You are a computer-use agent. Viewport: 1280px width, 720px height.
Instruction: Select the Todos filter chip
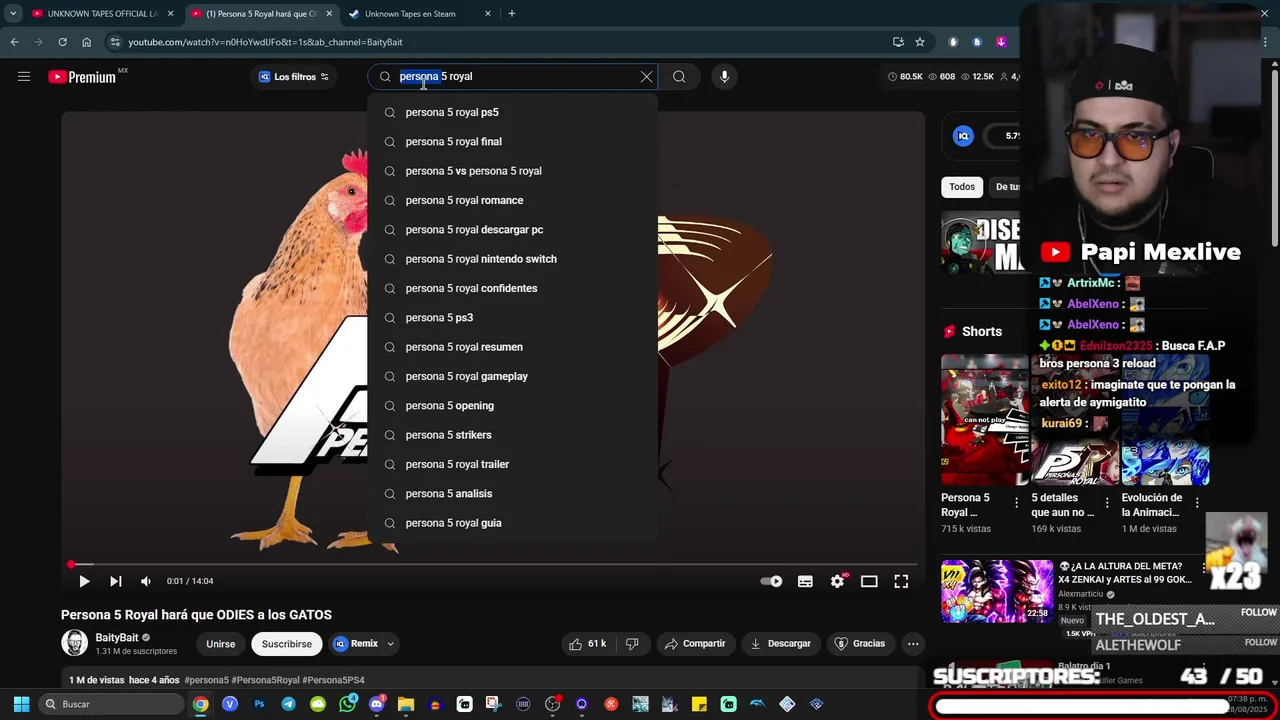pos(962,187)
